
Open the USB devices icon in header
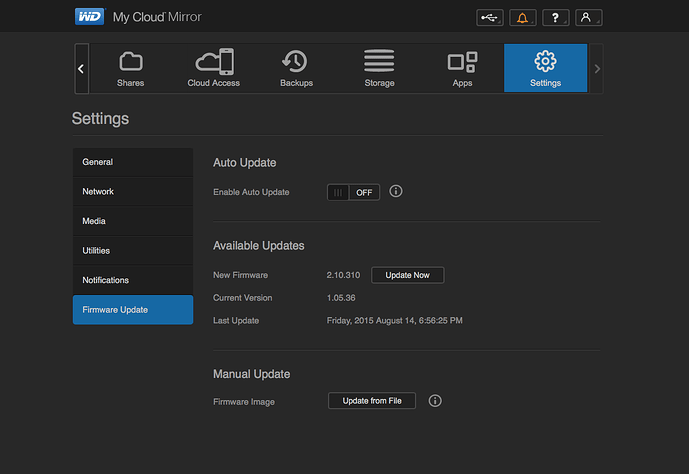click(x=490, y=18)
